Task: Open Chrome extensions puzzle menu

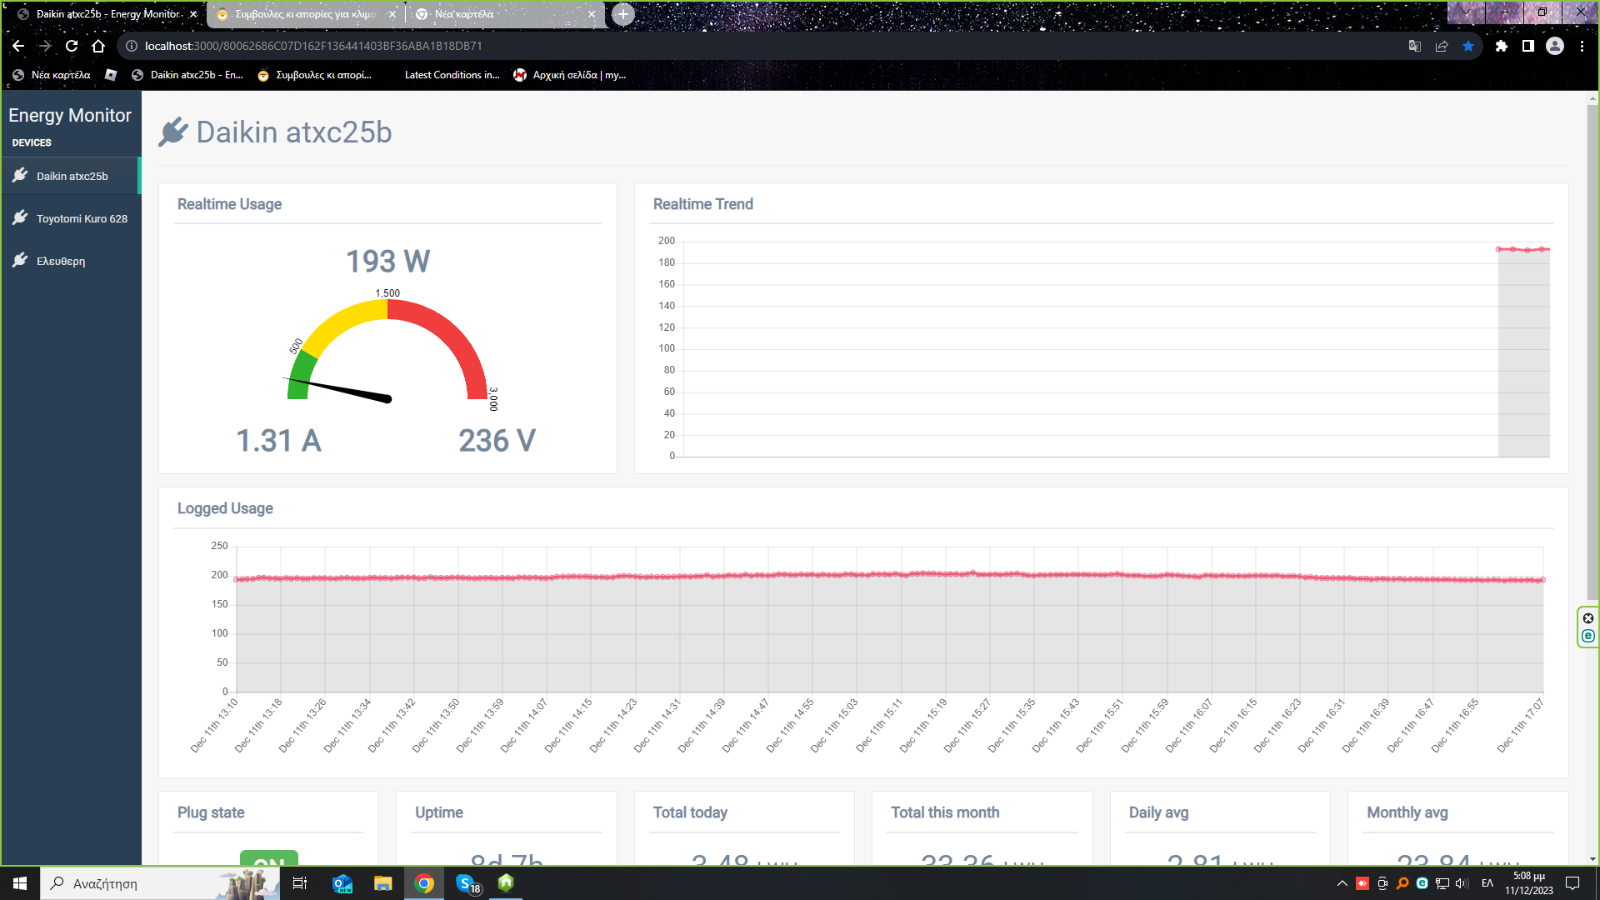Action: (1501, 46)
